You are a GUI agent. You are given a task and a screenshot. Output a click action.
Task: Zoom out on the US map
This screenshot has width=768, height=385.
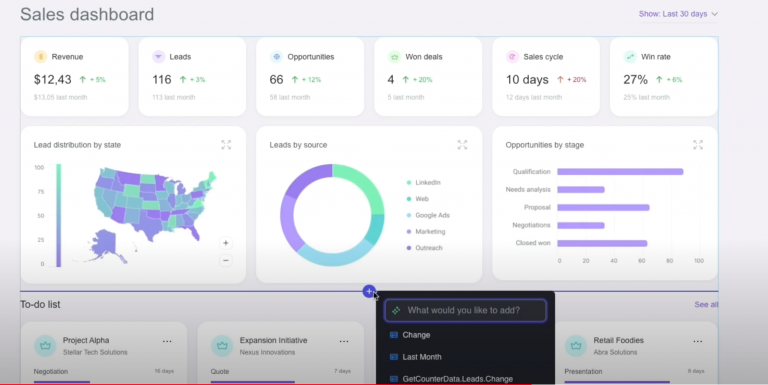226,261
